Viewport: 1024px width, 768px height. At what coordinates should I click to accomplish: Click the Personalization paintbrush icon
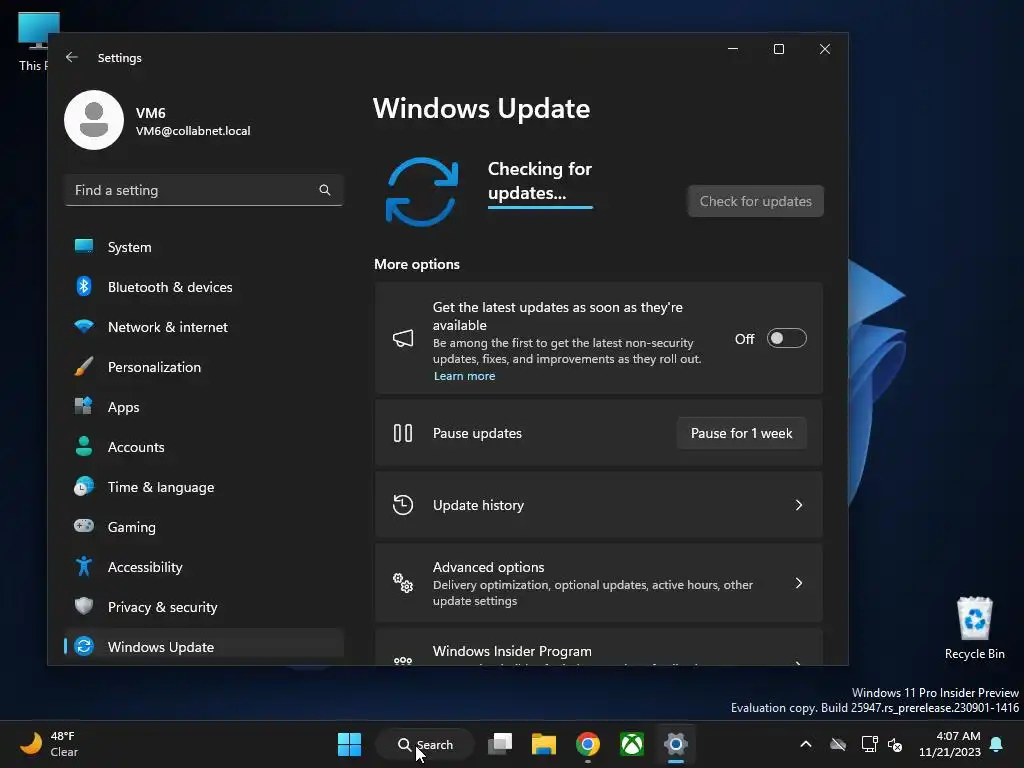pos(84,366)
